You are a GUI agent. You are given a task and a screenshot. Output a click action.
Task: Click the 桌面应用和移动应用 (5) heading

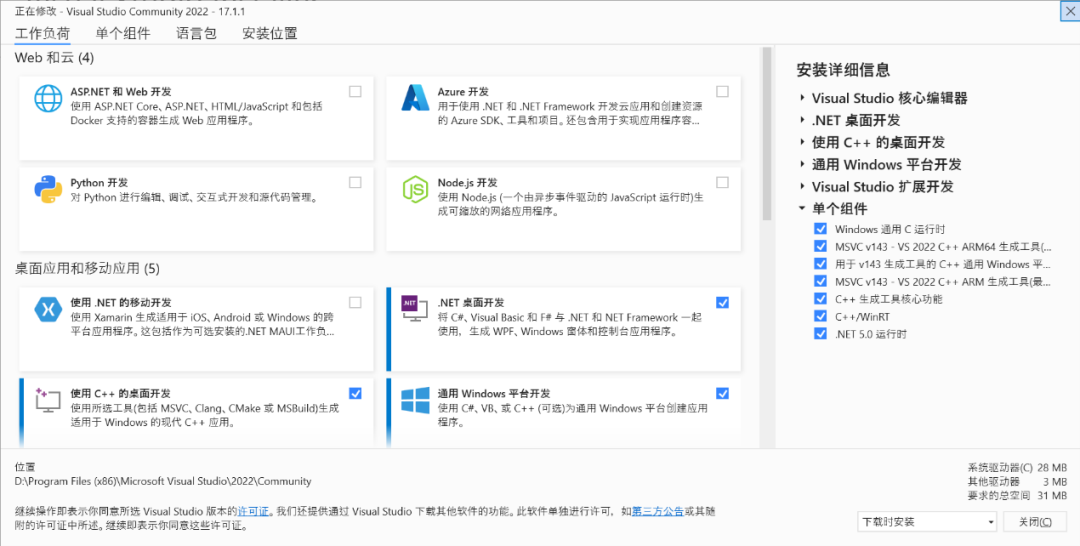pos(87,269)
